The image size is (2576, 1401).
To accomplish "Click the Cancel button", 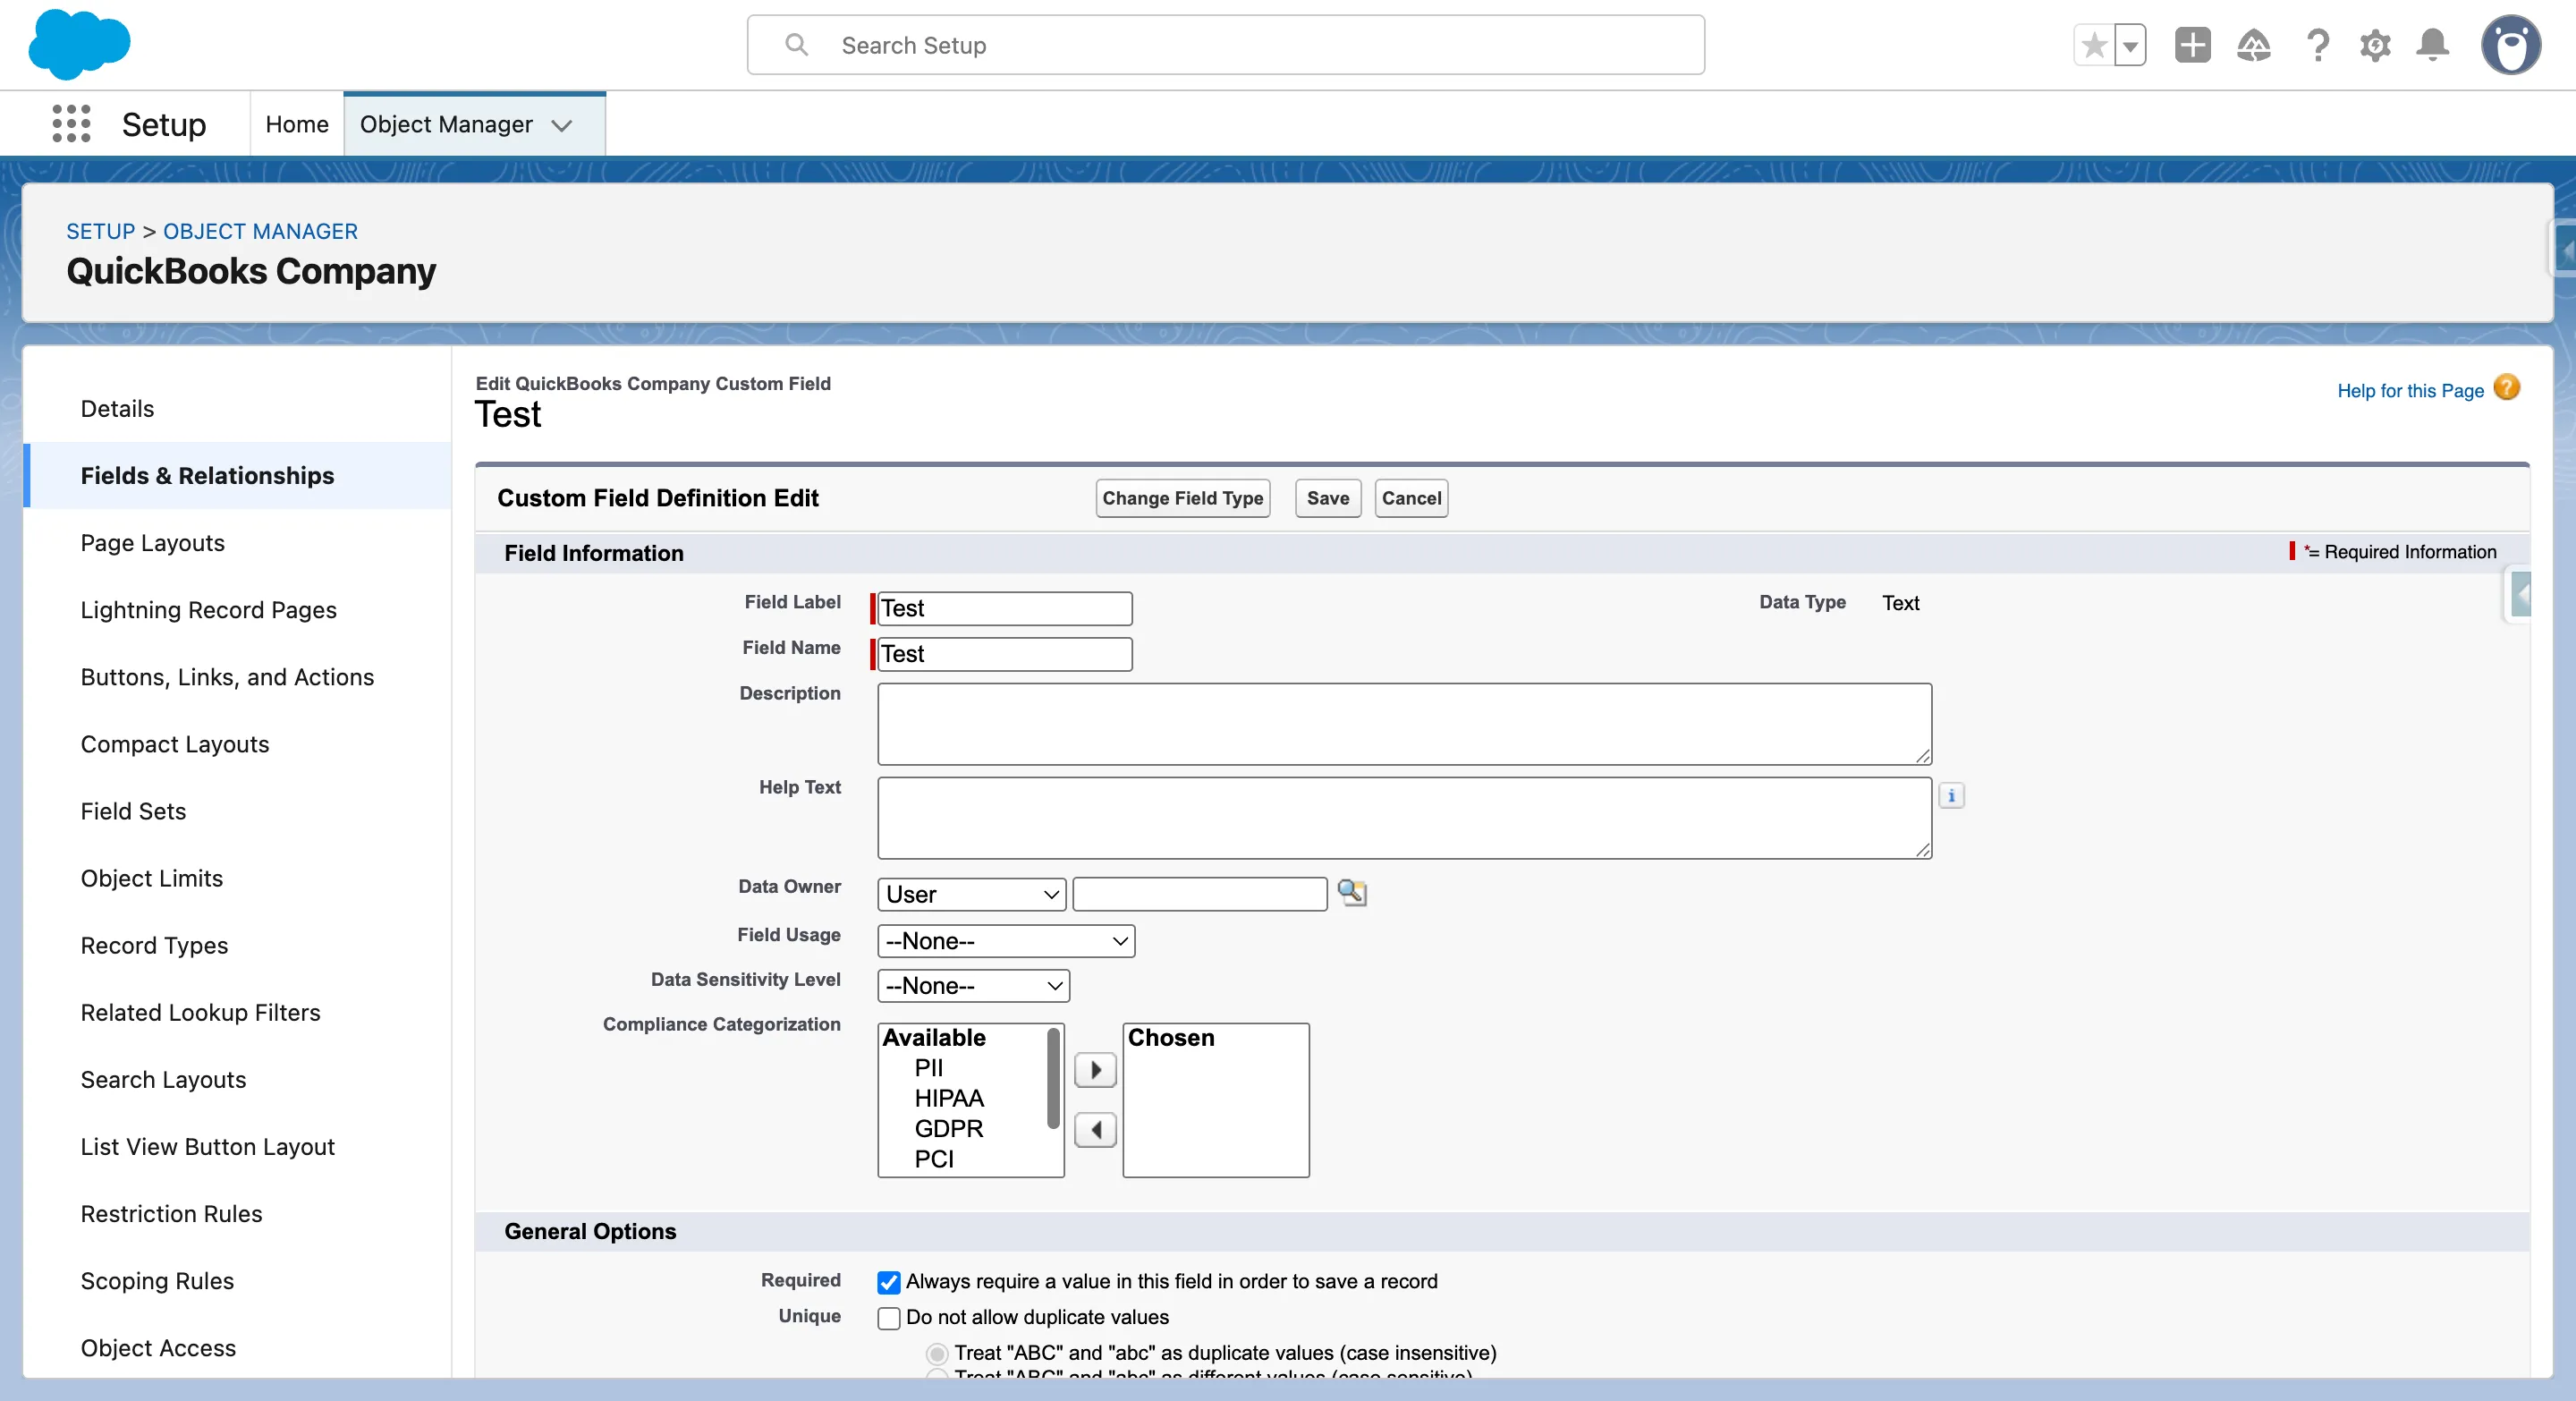I will click(1411, 498).
